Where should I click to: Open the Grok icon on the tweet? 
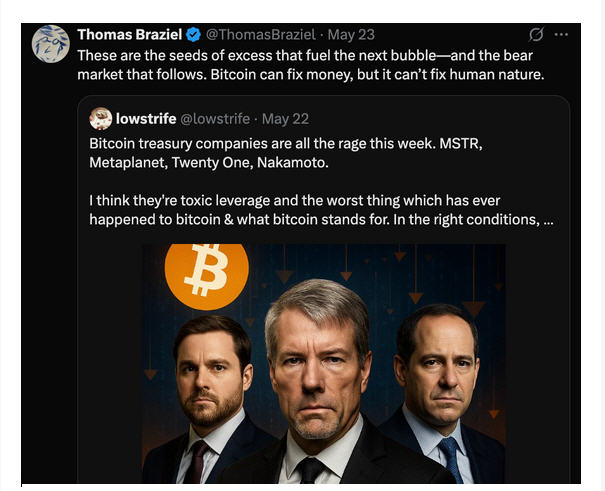(x=535, y=35)
